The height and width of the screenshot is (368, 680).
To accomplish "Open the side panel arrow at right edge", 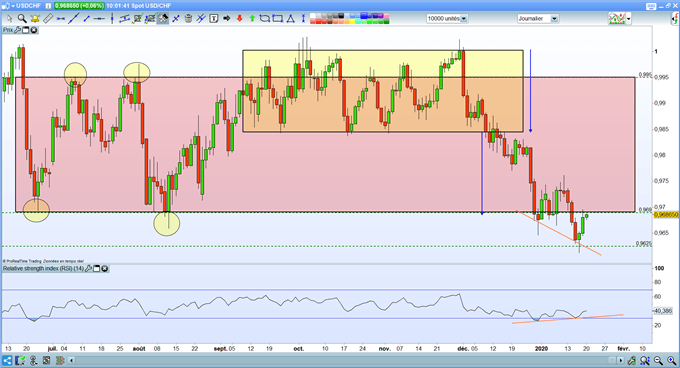I will click(676, 19).
